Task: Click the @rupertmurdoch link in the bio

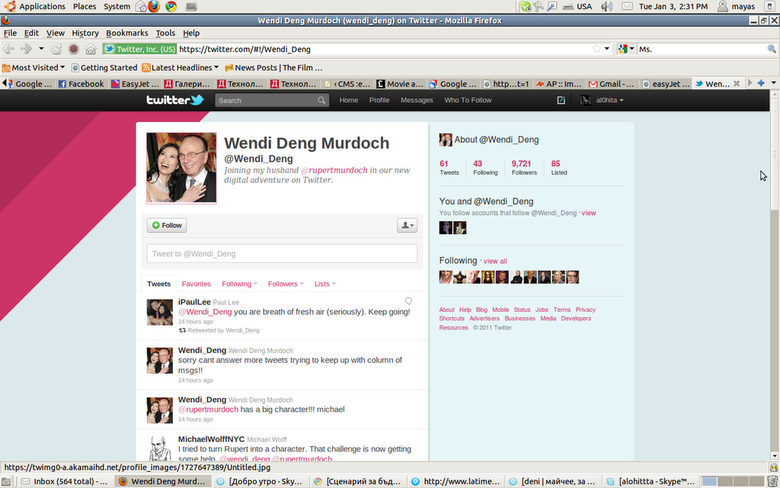Action: click(334, 170)
